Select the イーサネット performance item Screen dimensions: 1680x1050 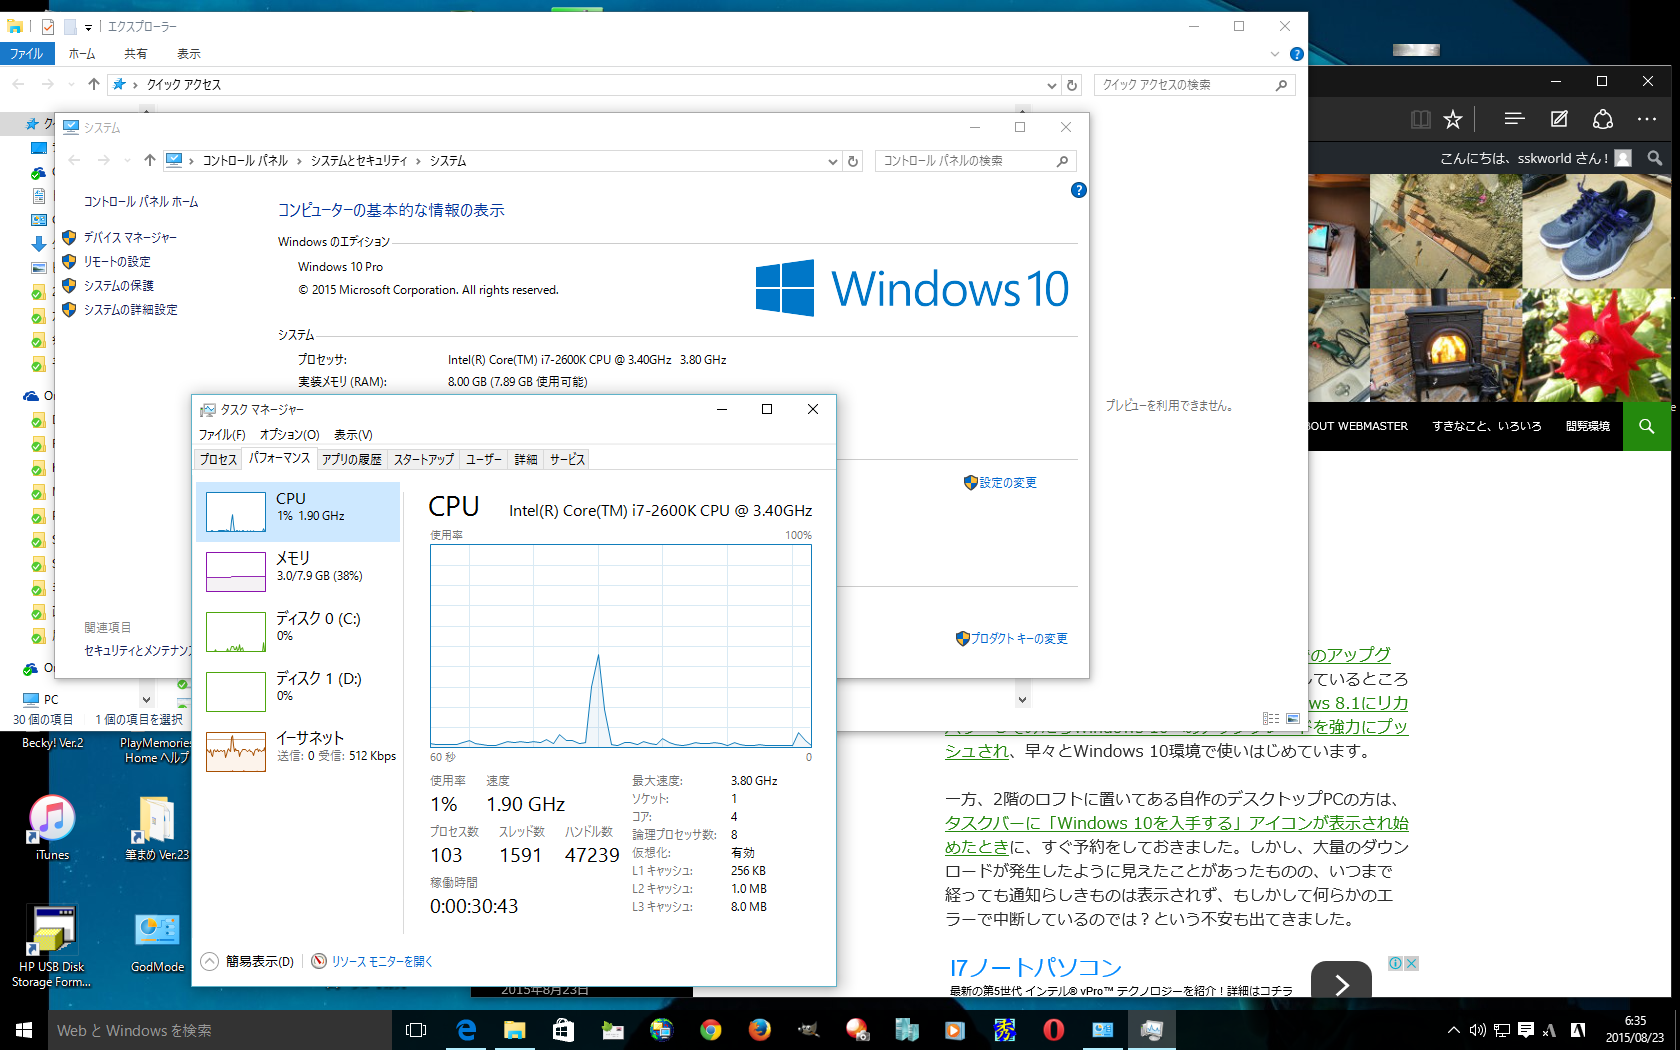pyautogui.click(x=298, y=752)
